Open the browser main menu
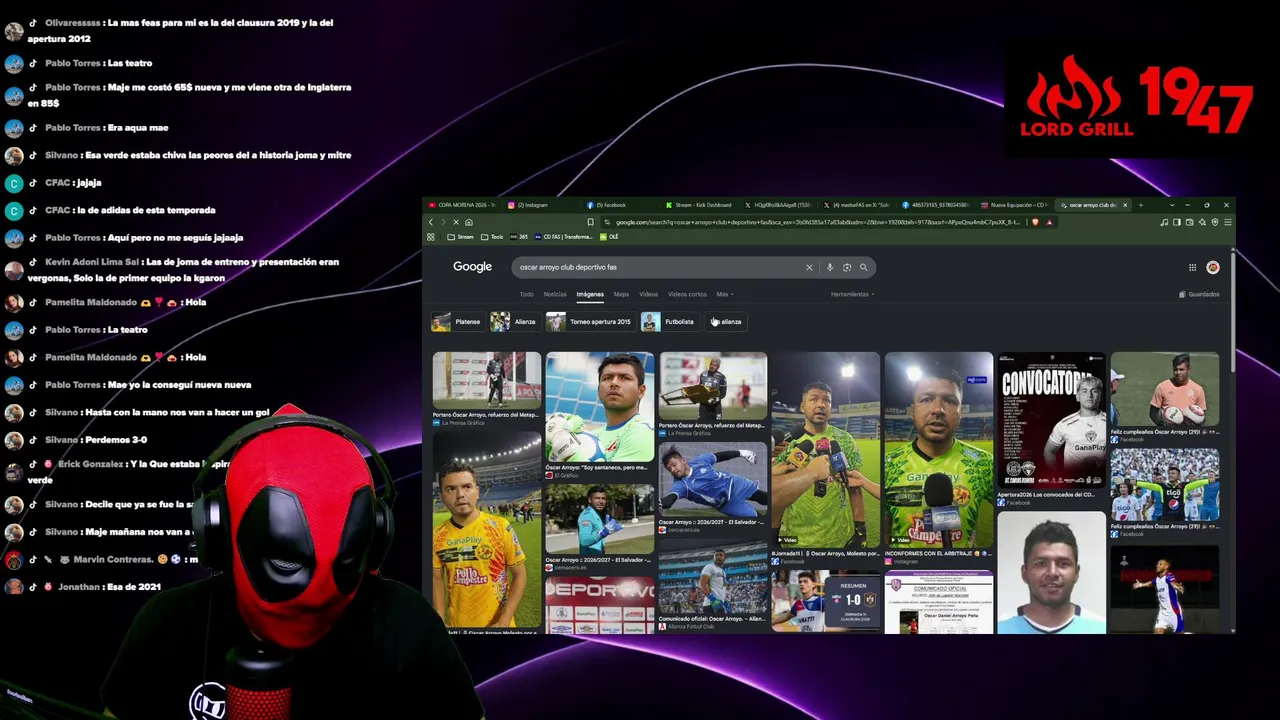 pos(1227,222)
